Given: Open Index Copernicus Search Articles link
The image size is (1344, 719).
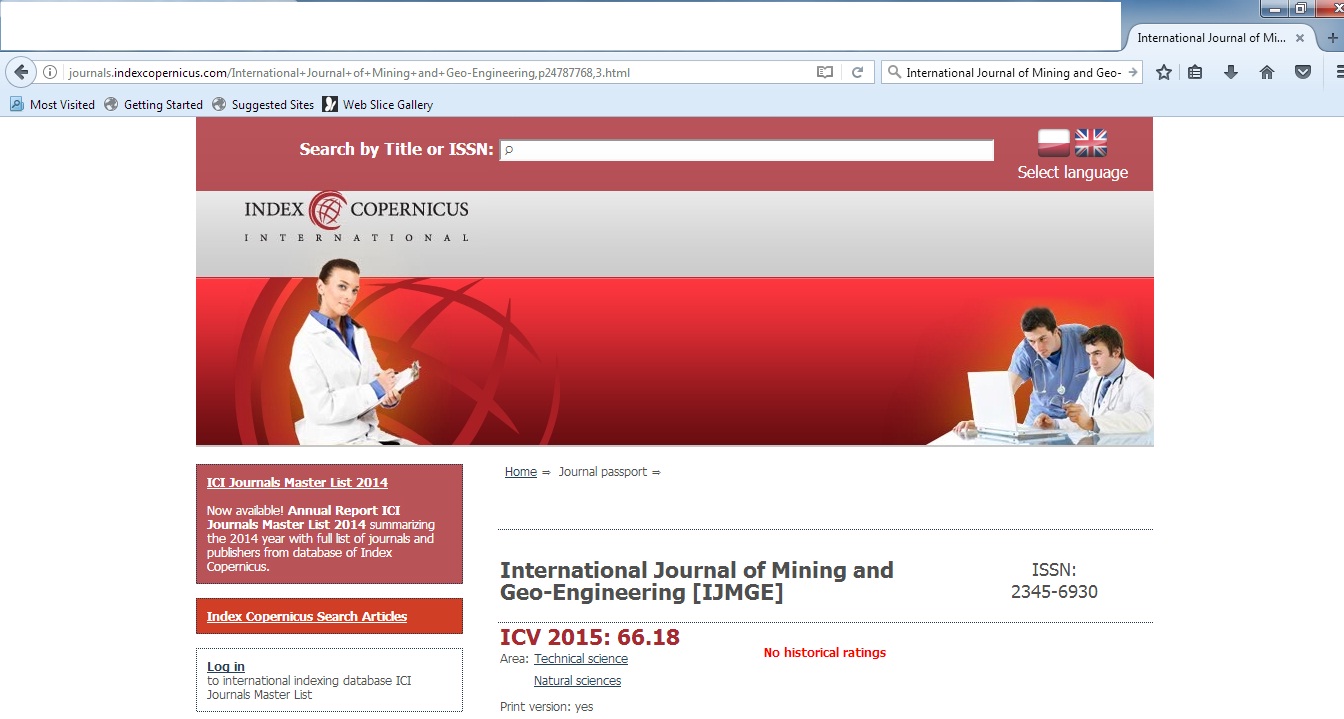Looking at the screenshot, I should coord(307,616).
